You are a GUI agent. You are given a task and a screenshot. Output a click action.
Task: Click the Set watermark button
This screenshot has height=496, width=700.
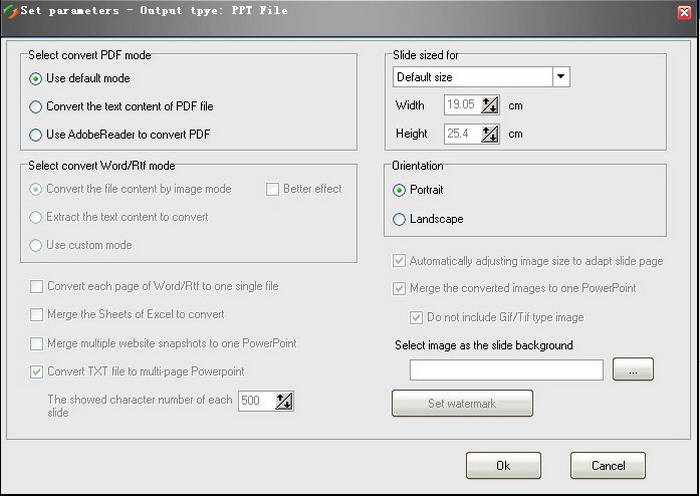(462, 403)
